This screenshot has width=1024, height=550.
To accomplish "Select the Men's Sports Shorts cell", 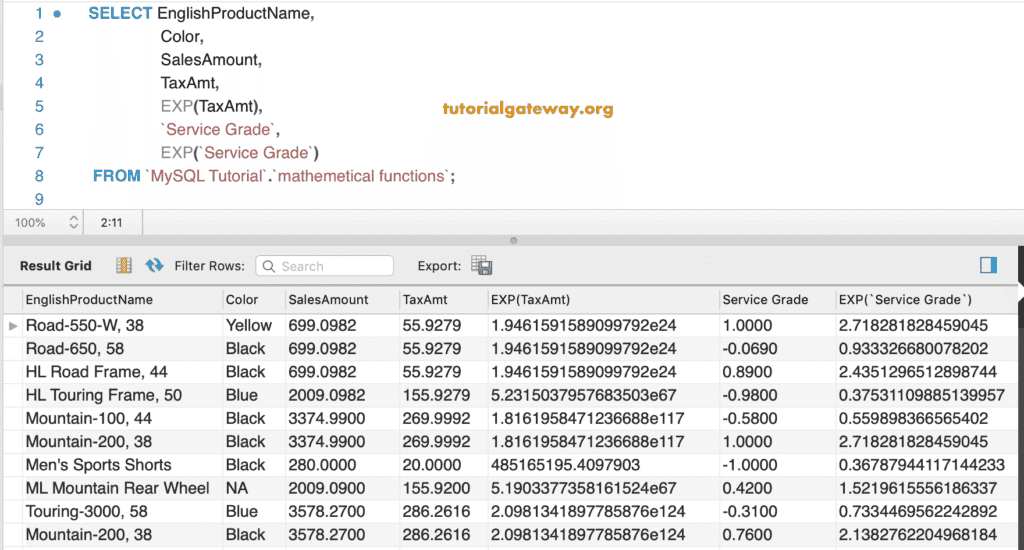I will coord(98,465).
